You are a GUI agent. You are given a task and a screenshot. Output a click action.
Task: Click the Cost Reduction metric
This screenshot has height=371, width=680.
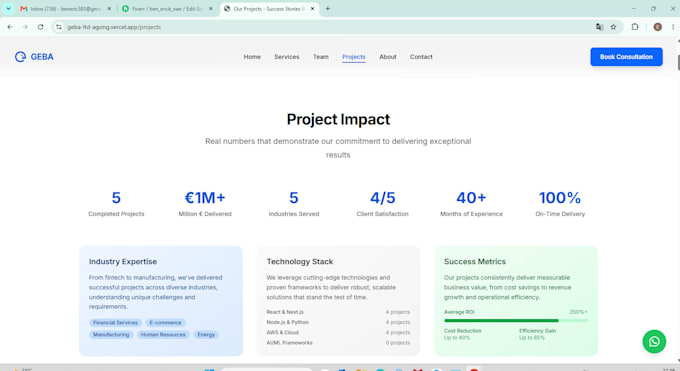click(463, 334)
